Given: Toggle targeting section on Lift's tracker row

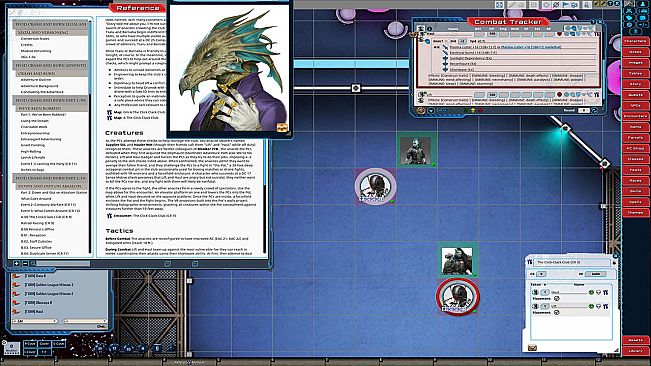Looking at the screenshot, I should [566, 95].
